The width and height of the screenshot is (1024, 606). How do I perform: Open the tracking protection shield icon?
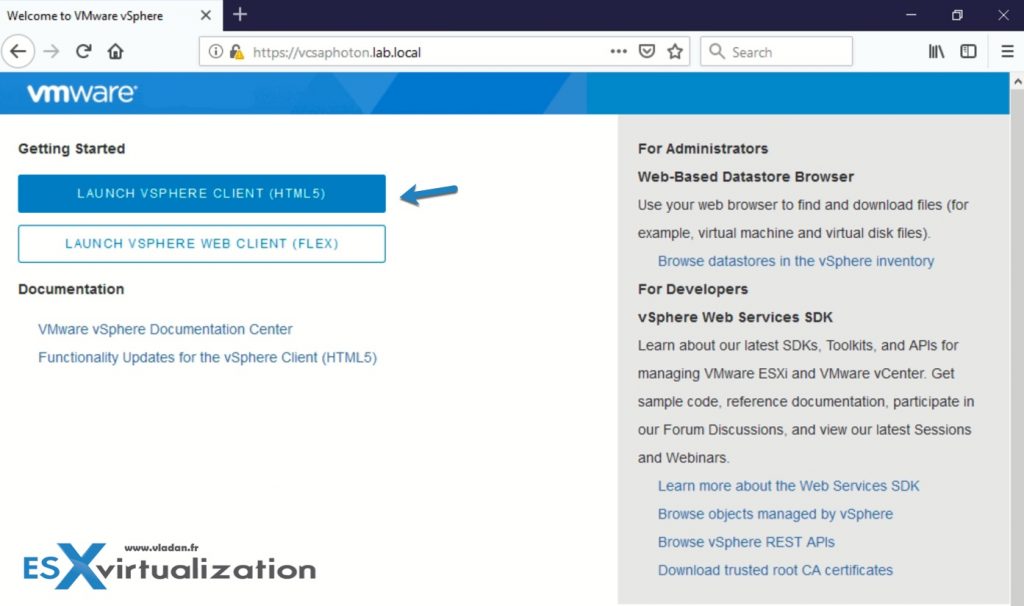click(x=647, y=51)
